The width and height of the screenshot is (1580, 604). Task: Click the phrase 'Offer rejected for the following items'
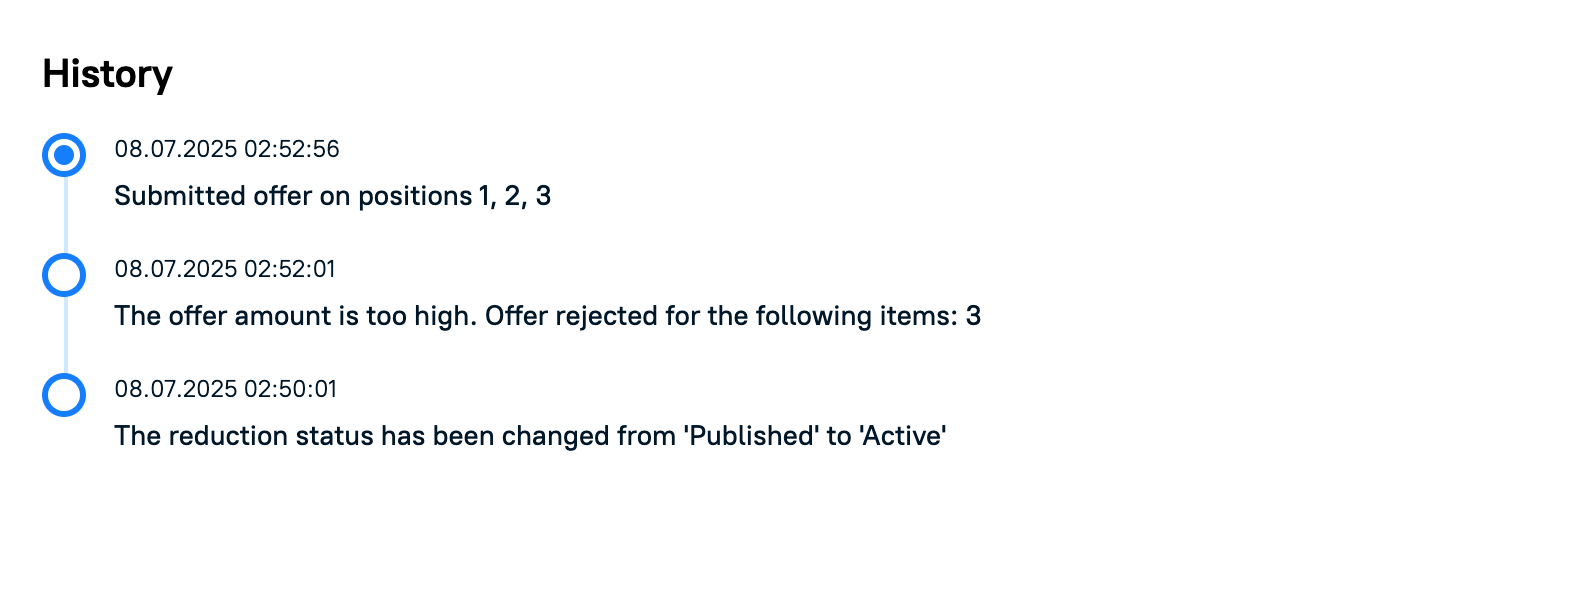click(x=720, y=316)
